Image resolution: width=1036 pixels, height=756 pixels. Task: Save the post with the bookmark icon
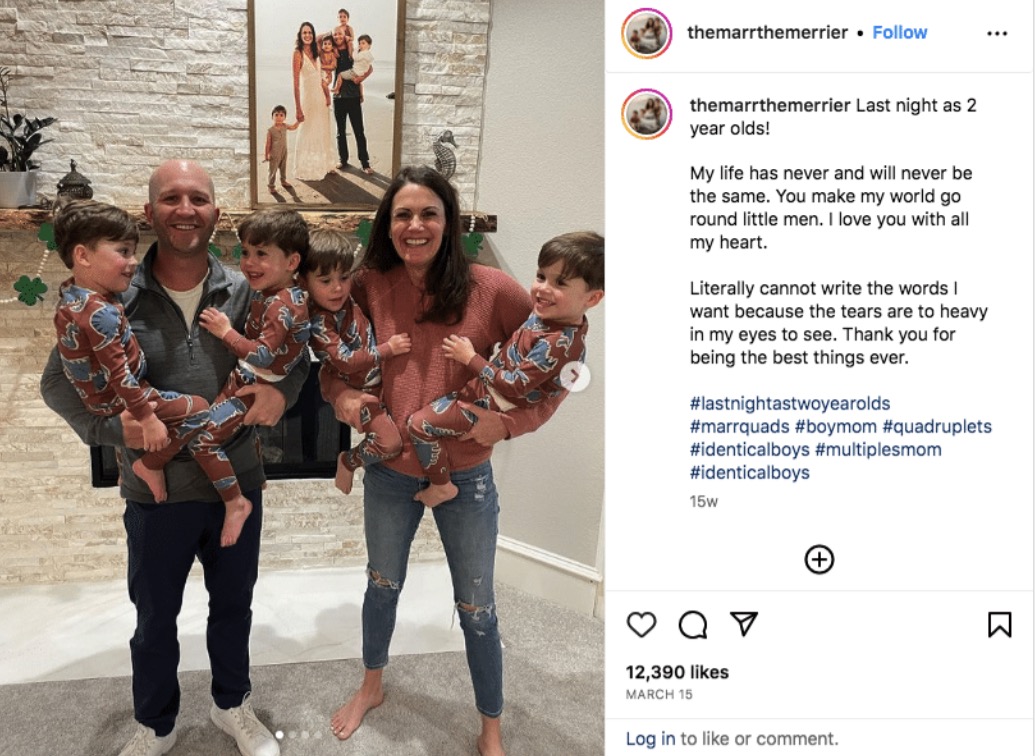999,624
